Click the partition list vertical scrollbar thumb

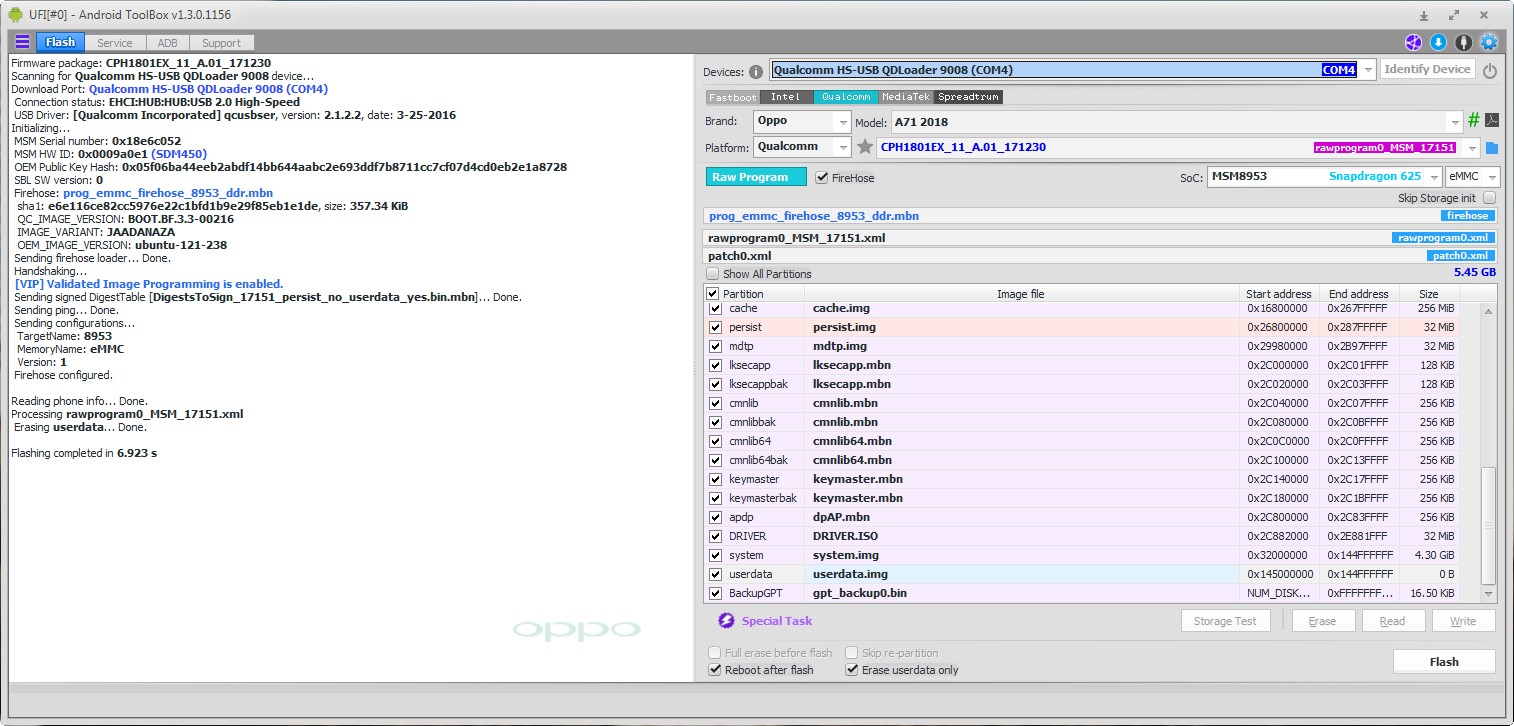pos(1488,526)
